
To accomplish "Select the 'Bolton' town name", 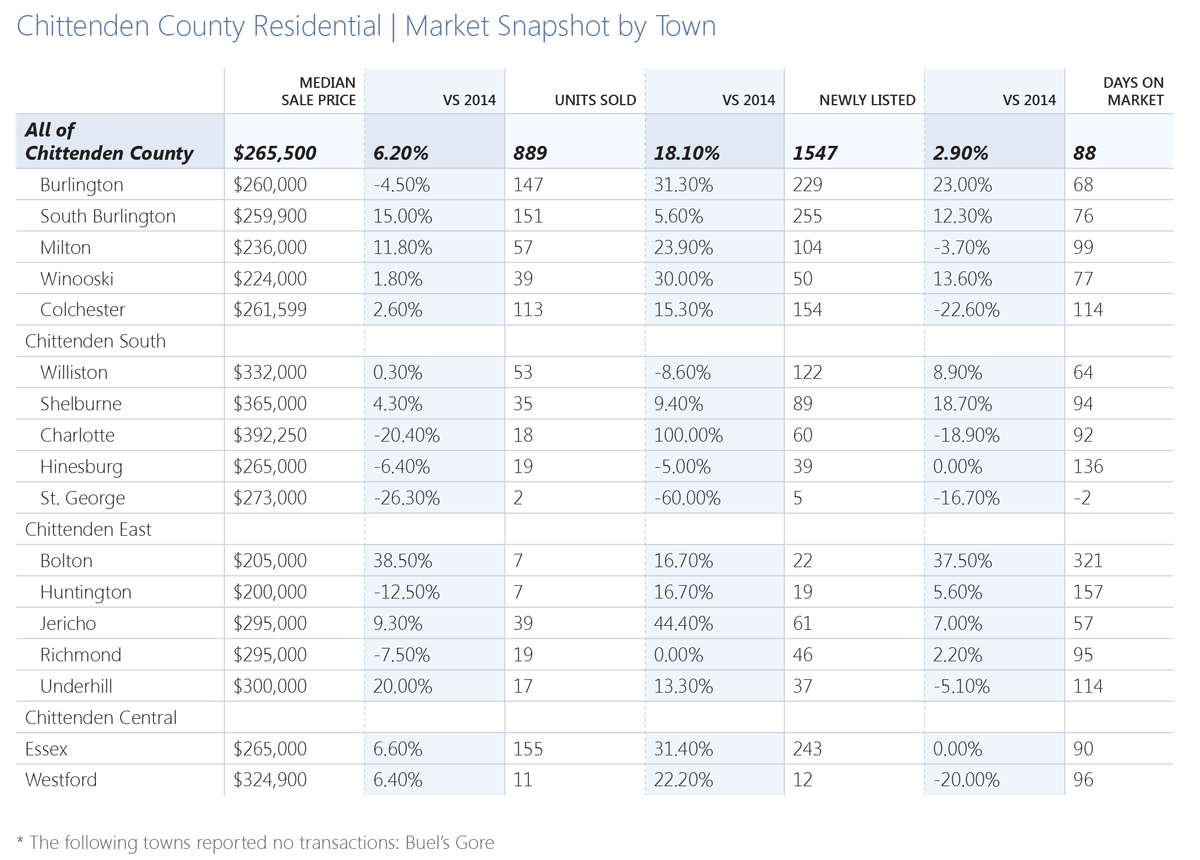I will click(x=67, y=561).
